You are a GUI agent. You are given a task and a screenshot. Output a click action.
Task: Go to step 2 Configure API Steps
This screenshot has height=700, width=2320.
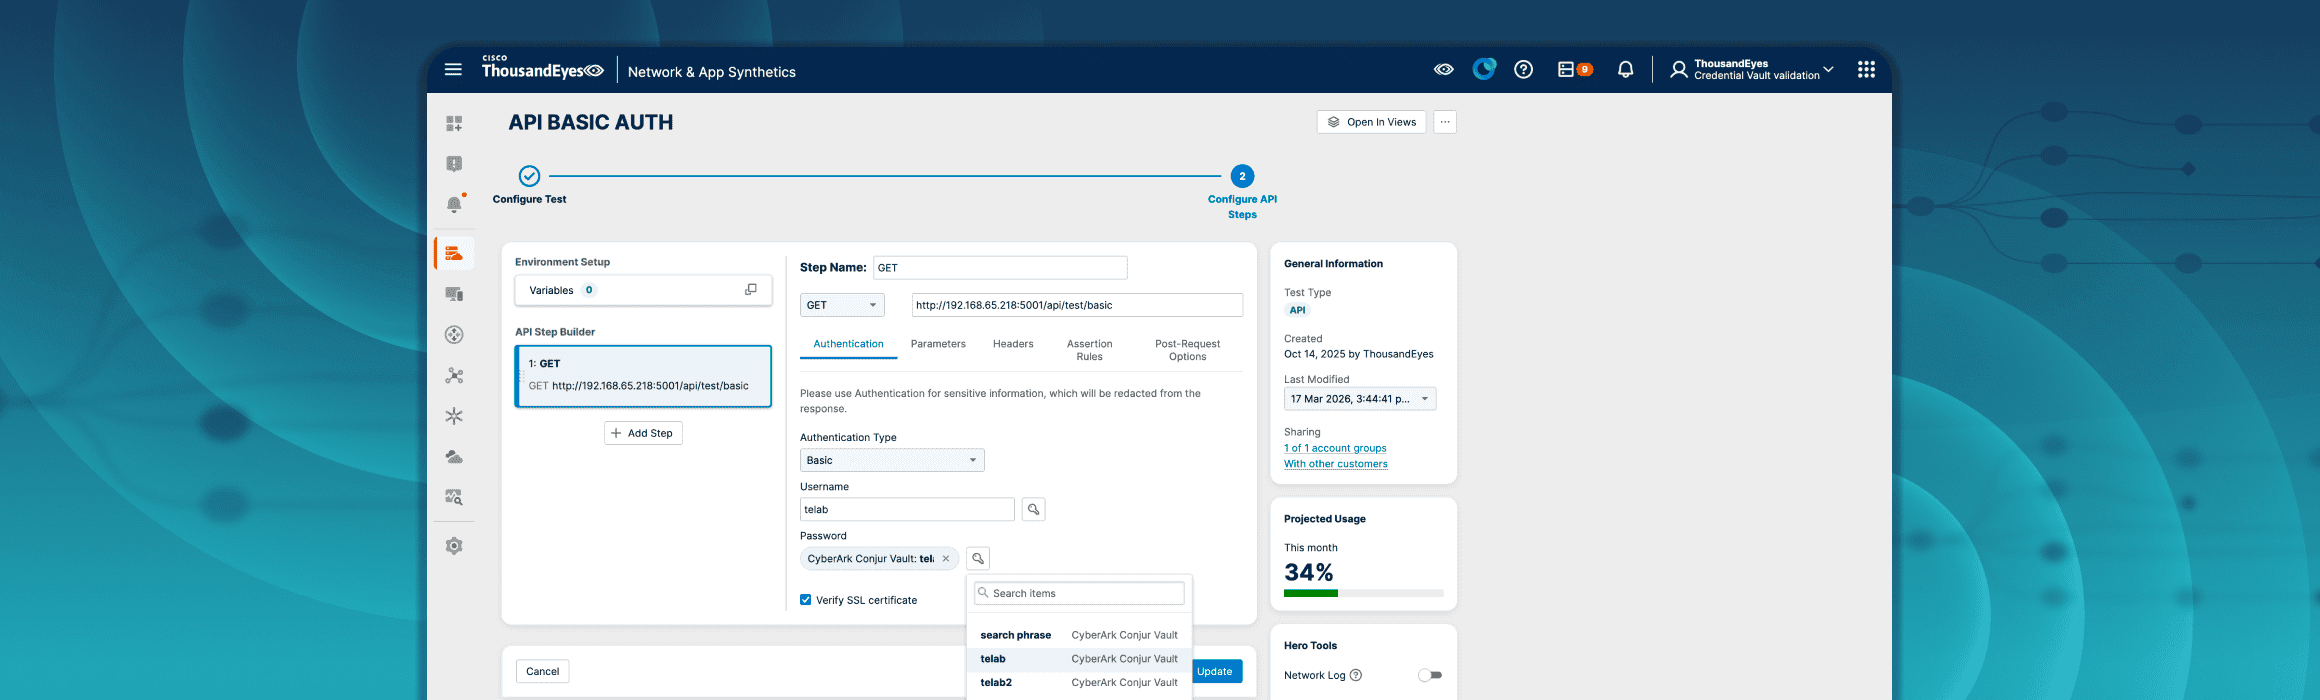click(1242, 176)
